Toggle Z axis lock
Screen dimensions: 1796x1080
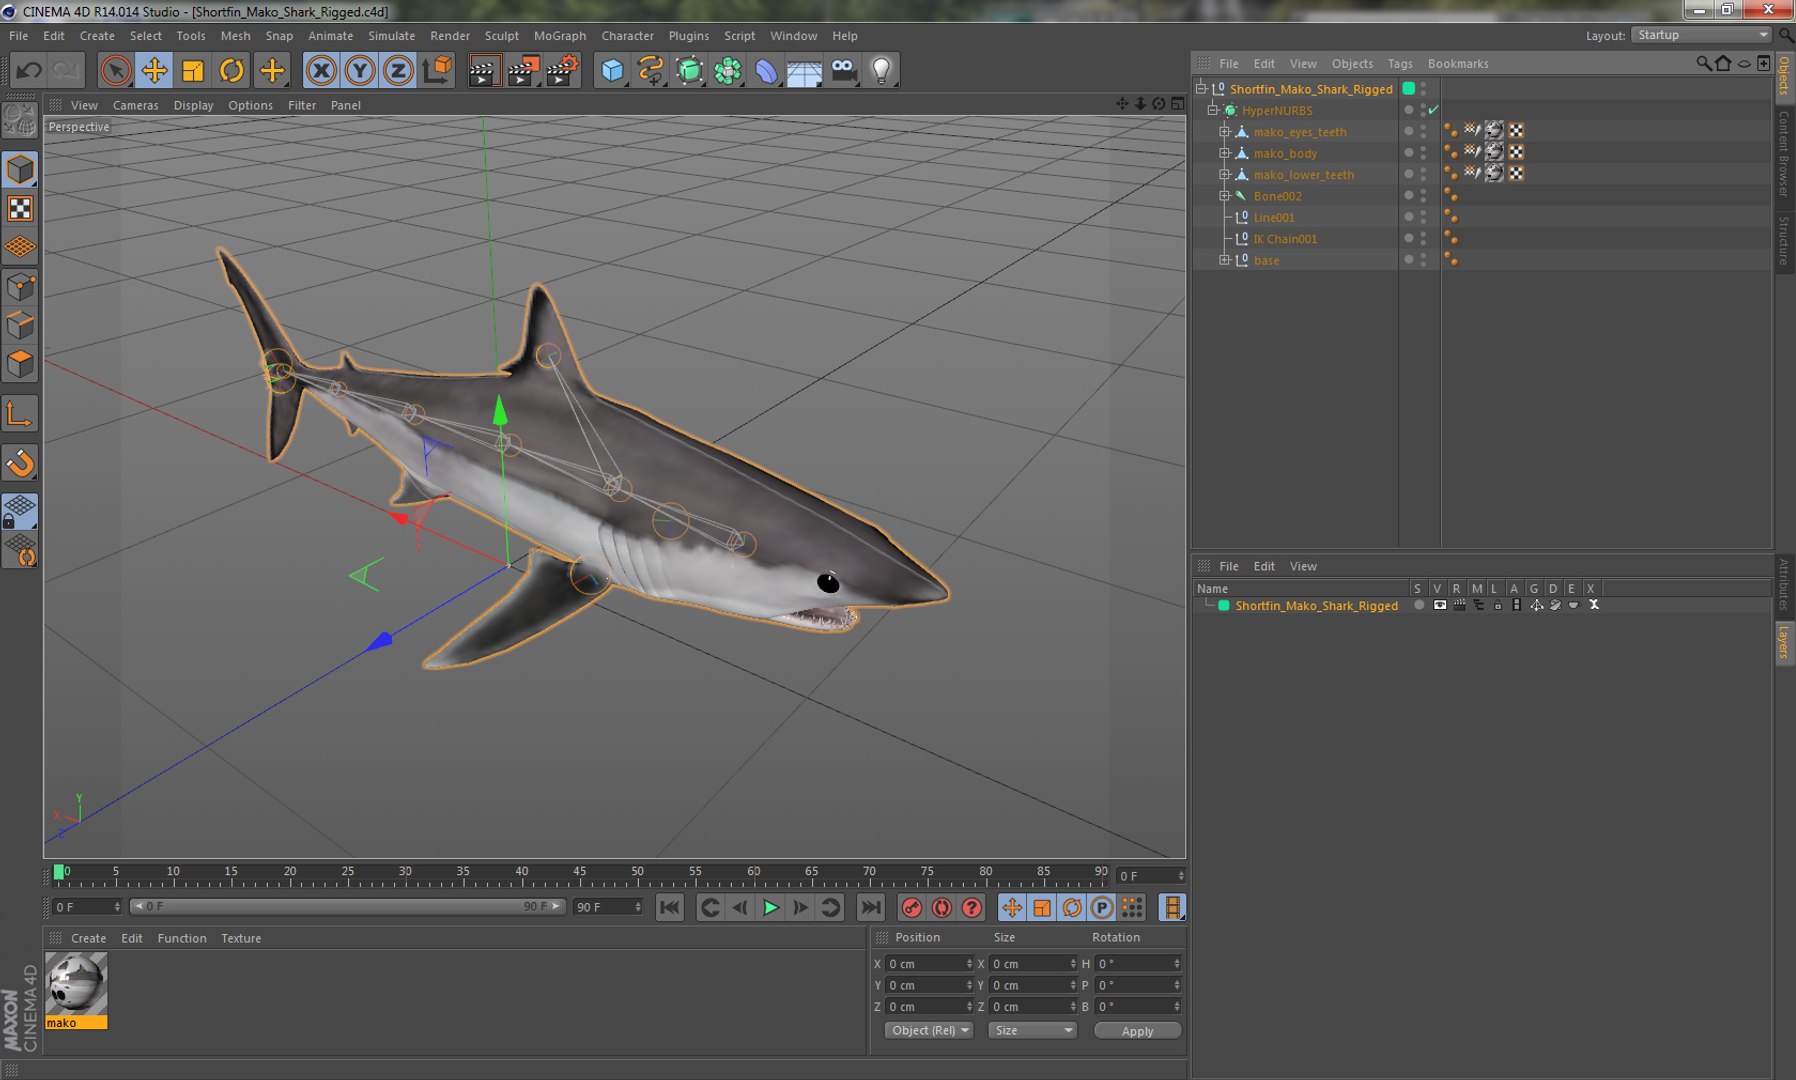click(x=398, y=70)
